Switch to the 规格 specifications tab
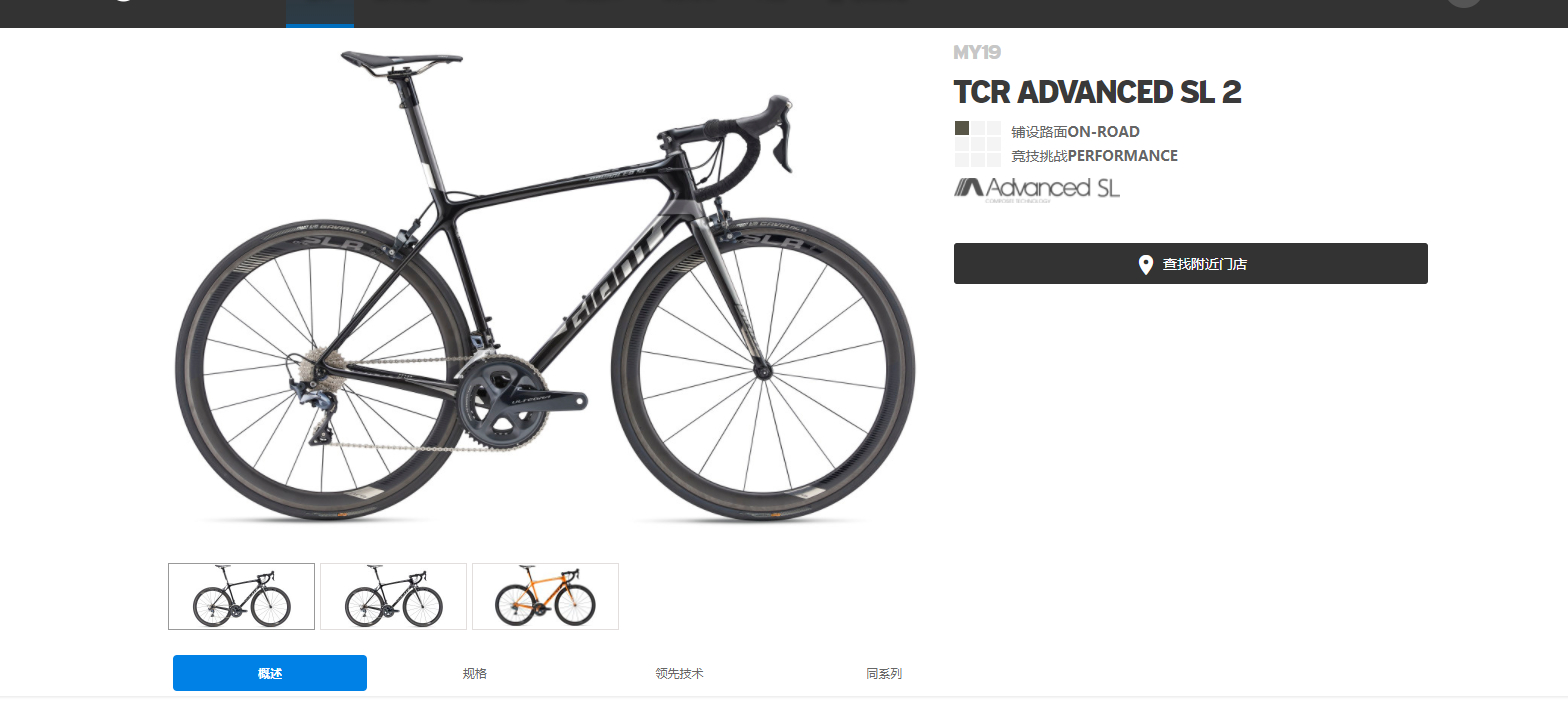The image size is (1568, 705). point(475,674)
